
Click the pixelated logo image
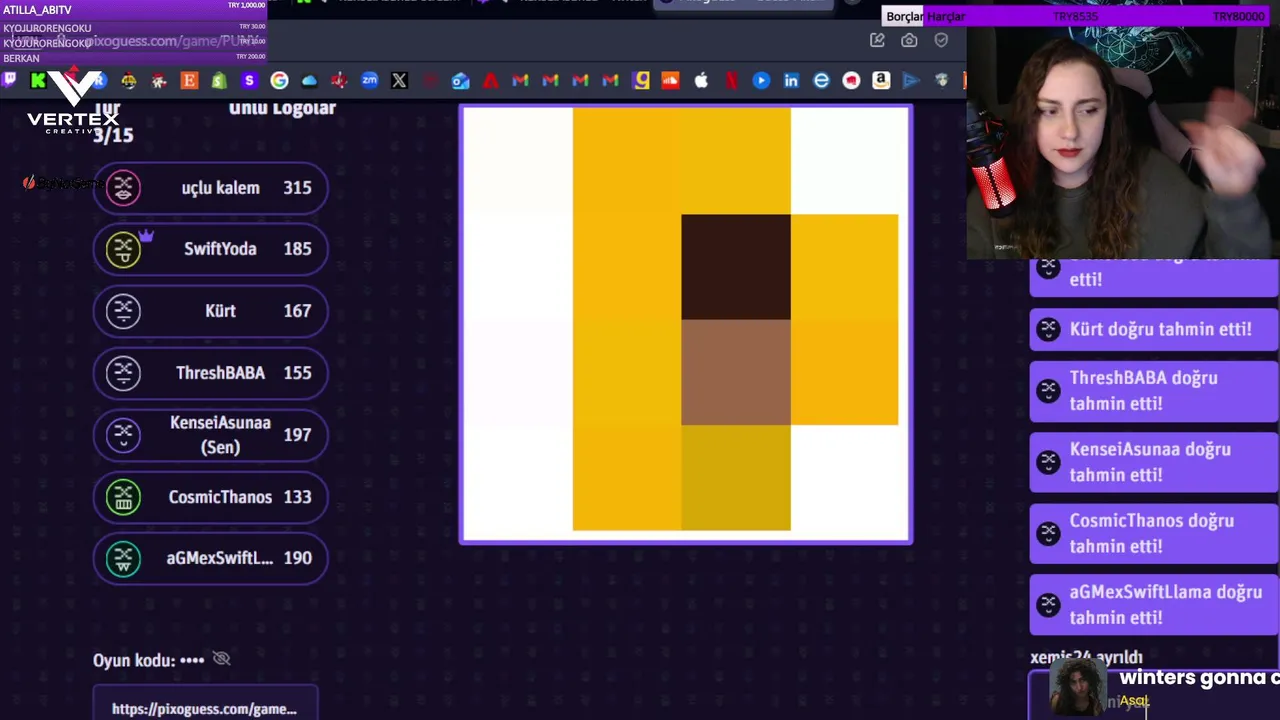click(686, 323)
